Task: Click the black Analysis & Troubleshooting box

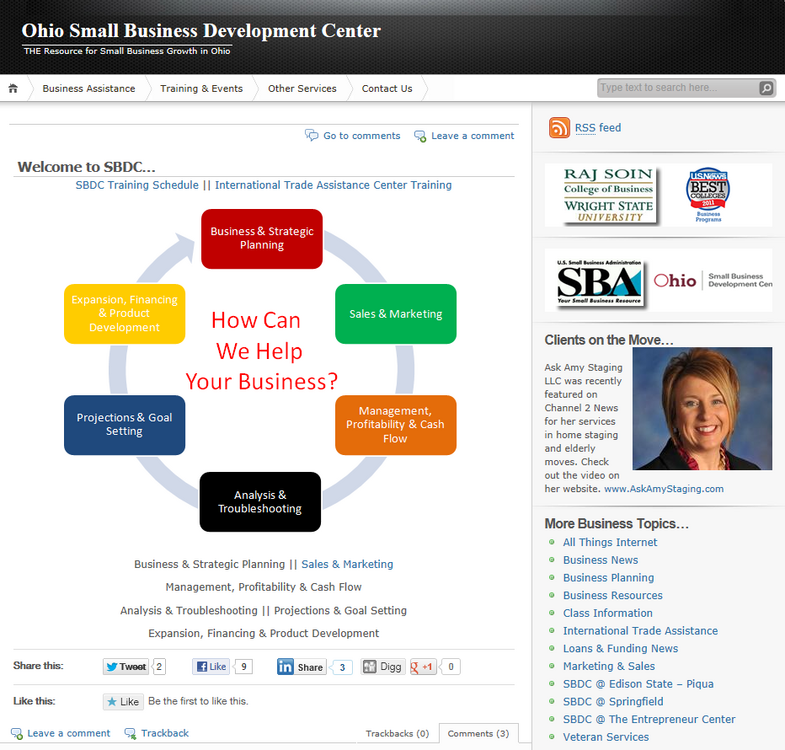Action: point(260,502)
